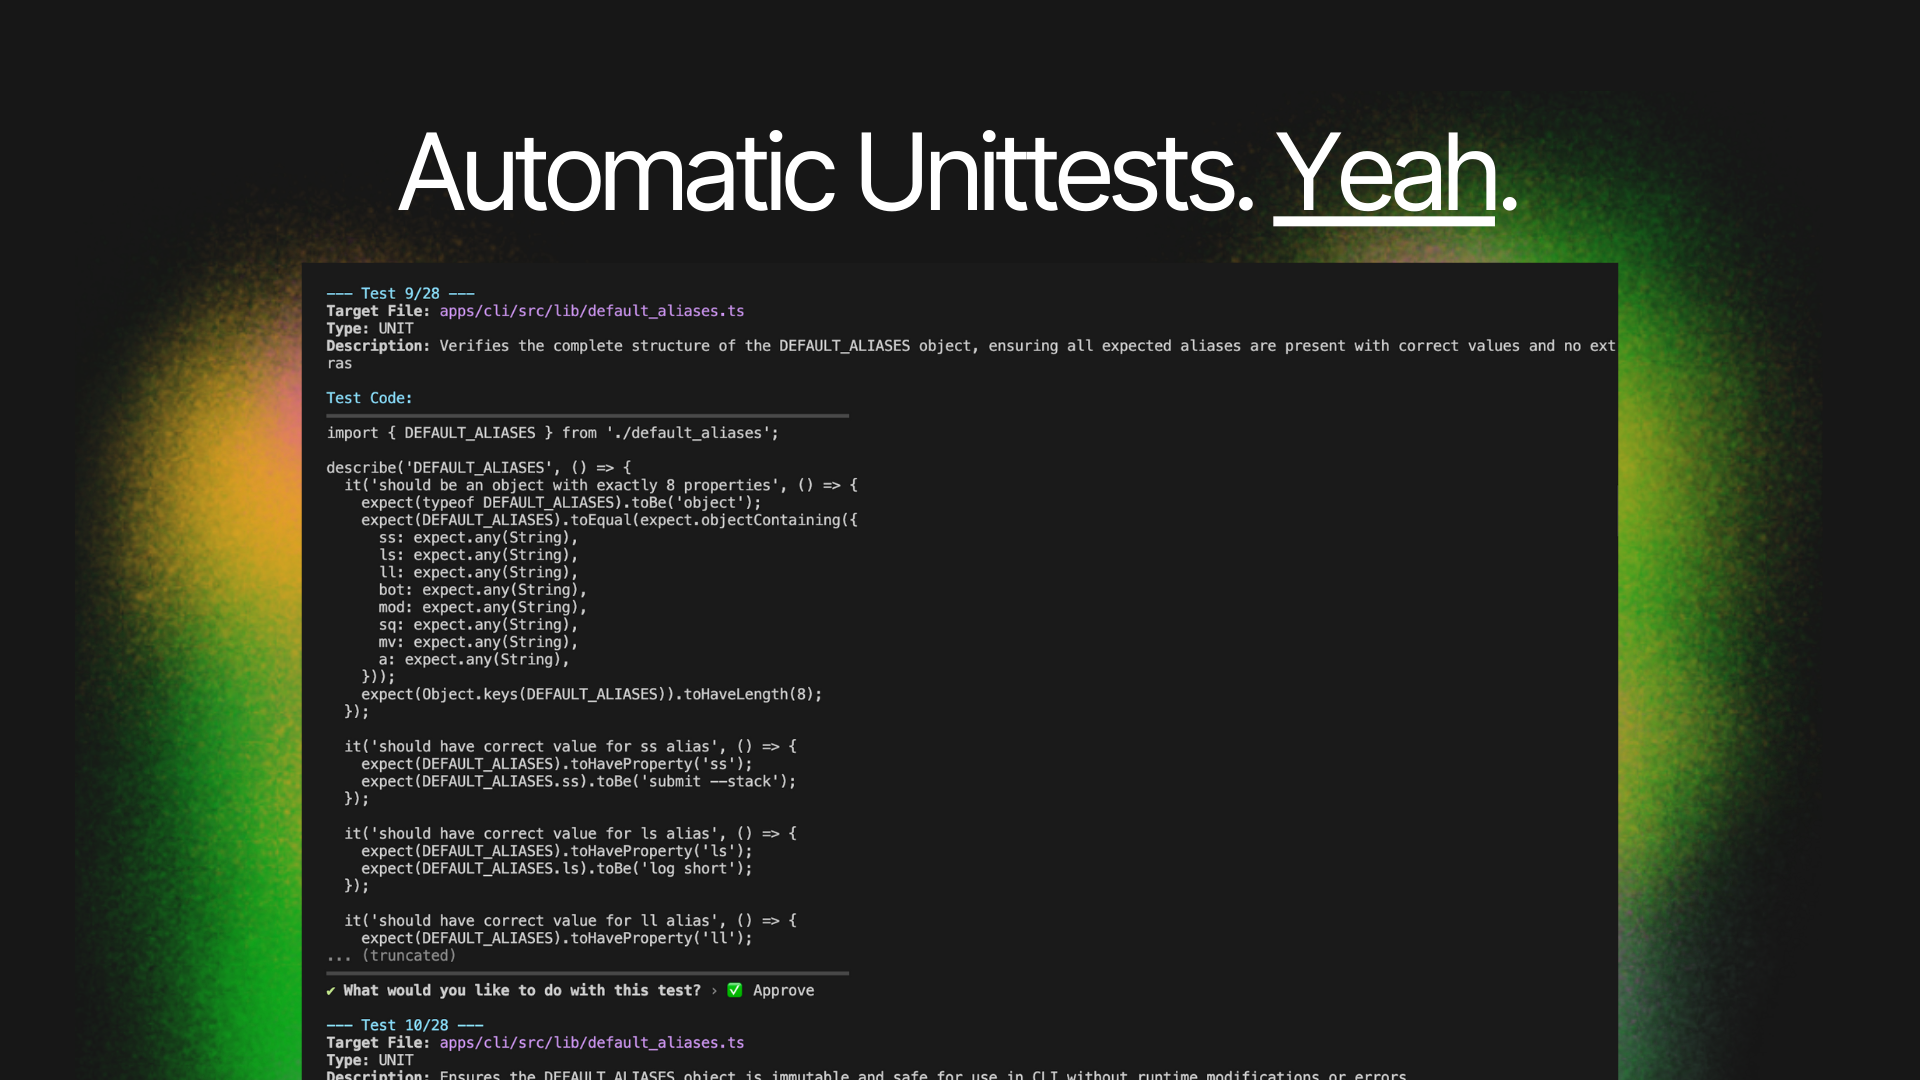The image size is (1920, 1080).
Task: Click the separator line below Test Code
Action: [587, 415]
